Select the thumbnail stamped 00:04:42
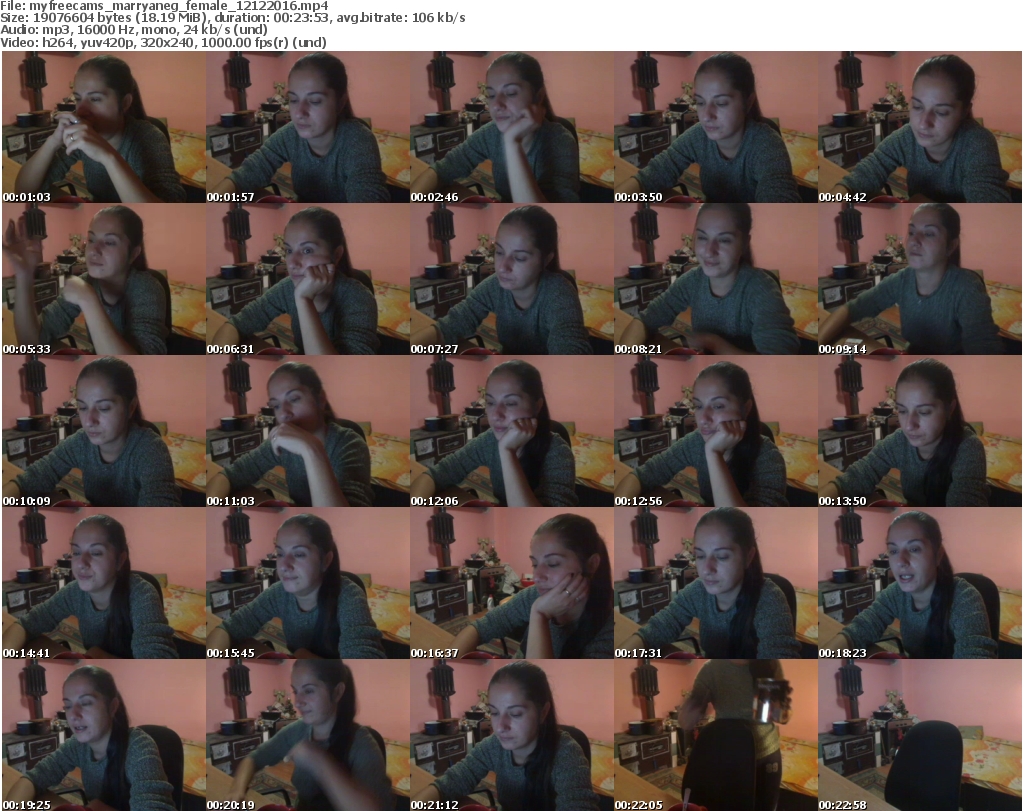 coord(920,127)
